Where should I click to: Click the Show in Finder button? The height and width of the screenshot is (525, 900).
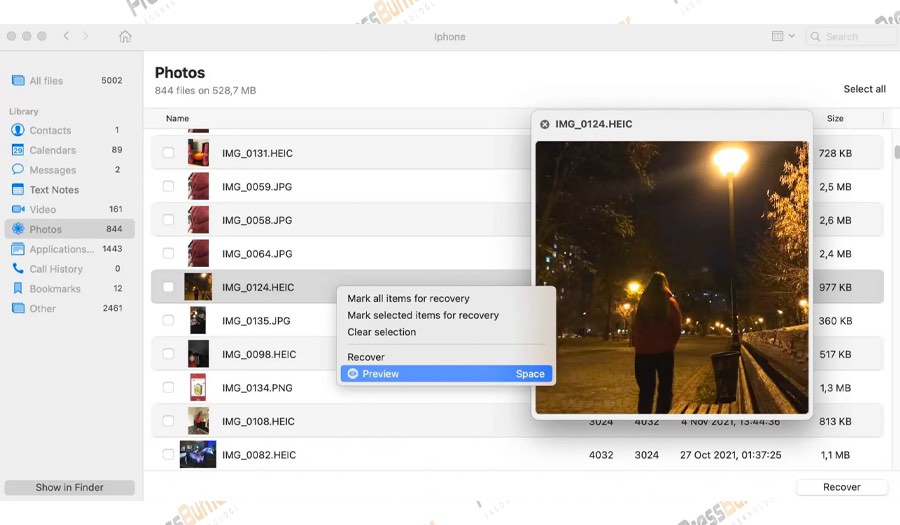click(x=69, y=488)
